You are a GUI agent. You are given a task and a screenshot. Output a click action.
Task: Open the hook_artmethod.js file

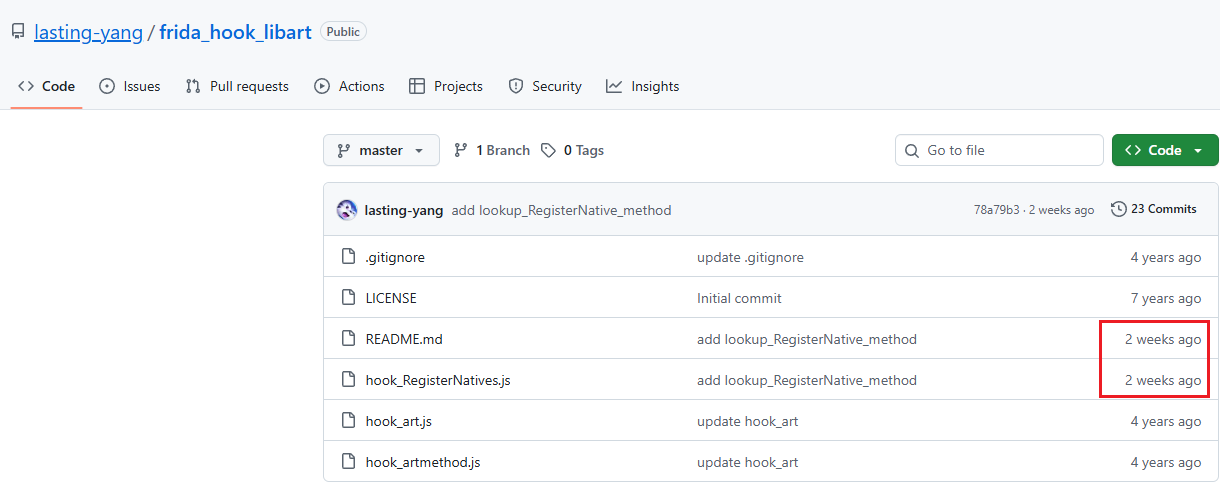pos(423,462)
